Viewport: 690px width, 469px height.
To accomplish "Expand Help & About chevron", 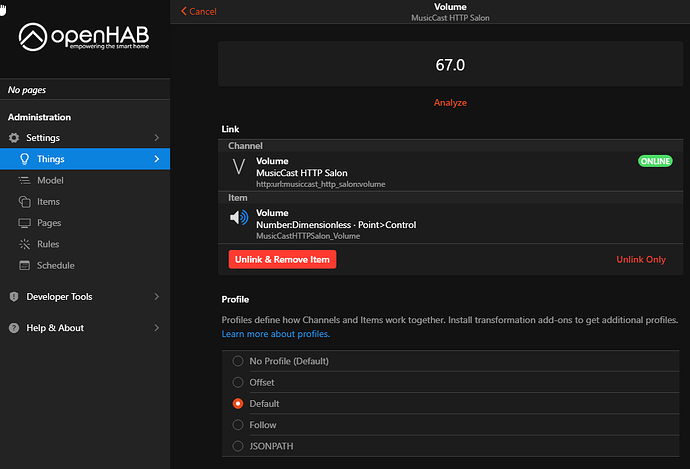I will (x=157, y=328).
